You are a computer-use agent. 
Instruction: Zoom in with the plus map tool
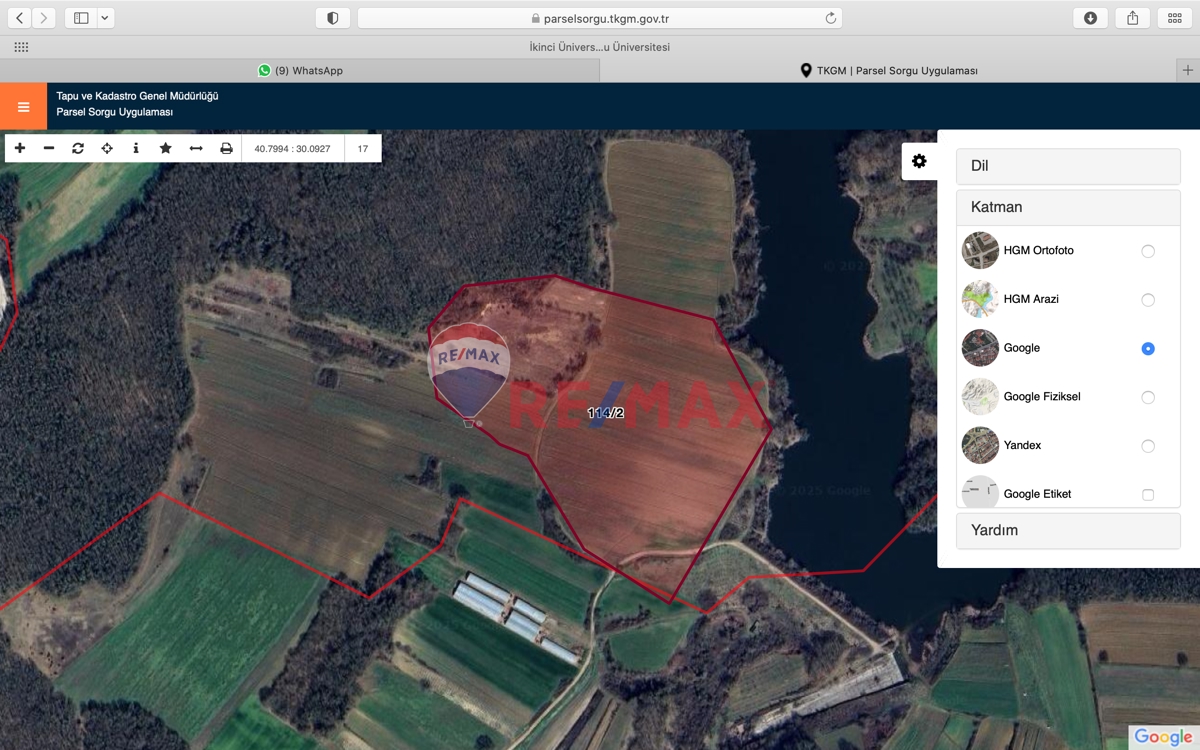coord(20,148)
